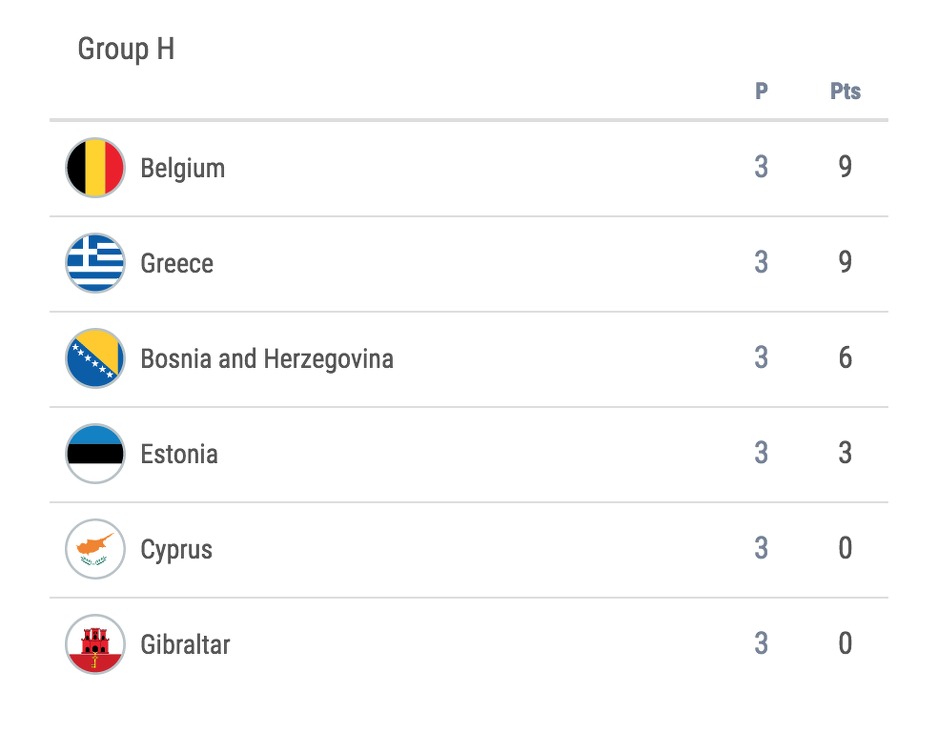Screen dimensions: 938x732
Task: Click the P column header
Action: [x=761, y=91]
